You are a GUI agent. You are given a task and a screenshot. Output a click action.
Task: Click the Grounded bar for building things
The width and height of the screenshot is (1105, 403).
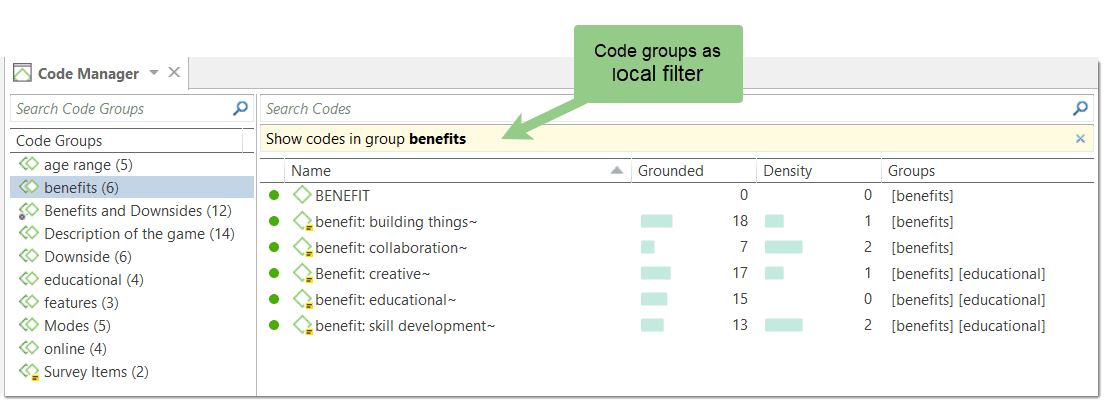tap(656, 222)
